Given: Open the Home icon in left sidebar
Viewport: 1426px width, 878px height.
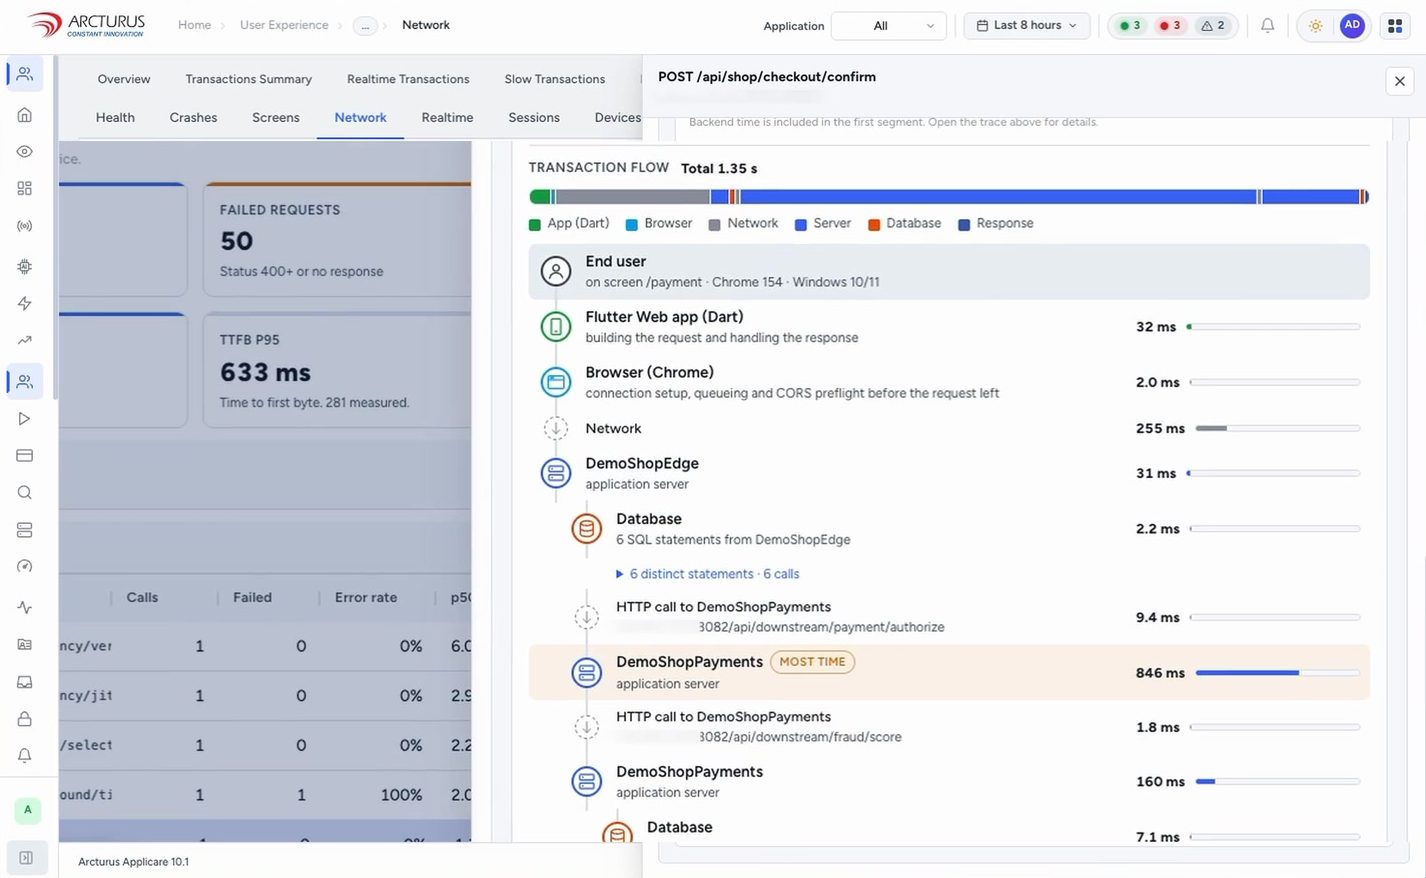Looking at the screenshot, I should tap(25, 115).
